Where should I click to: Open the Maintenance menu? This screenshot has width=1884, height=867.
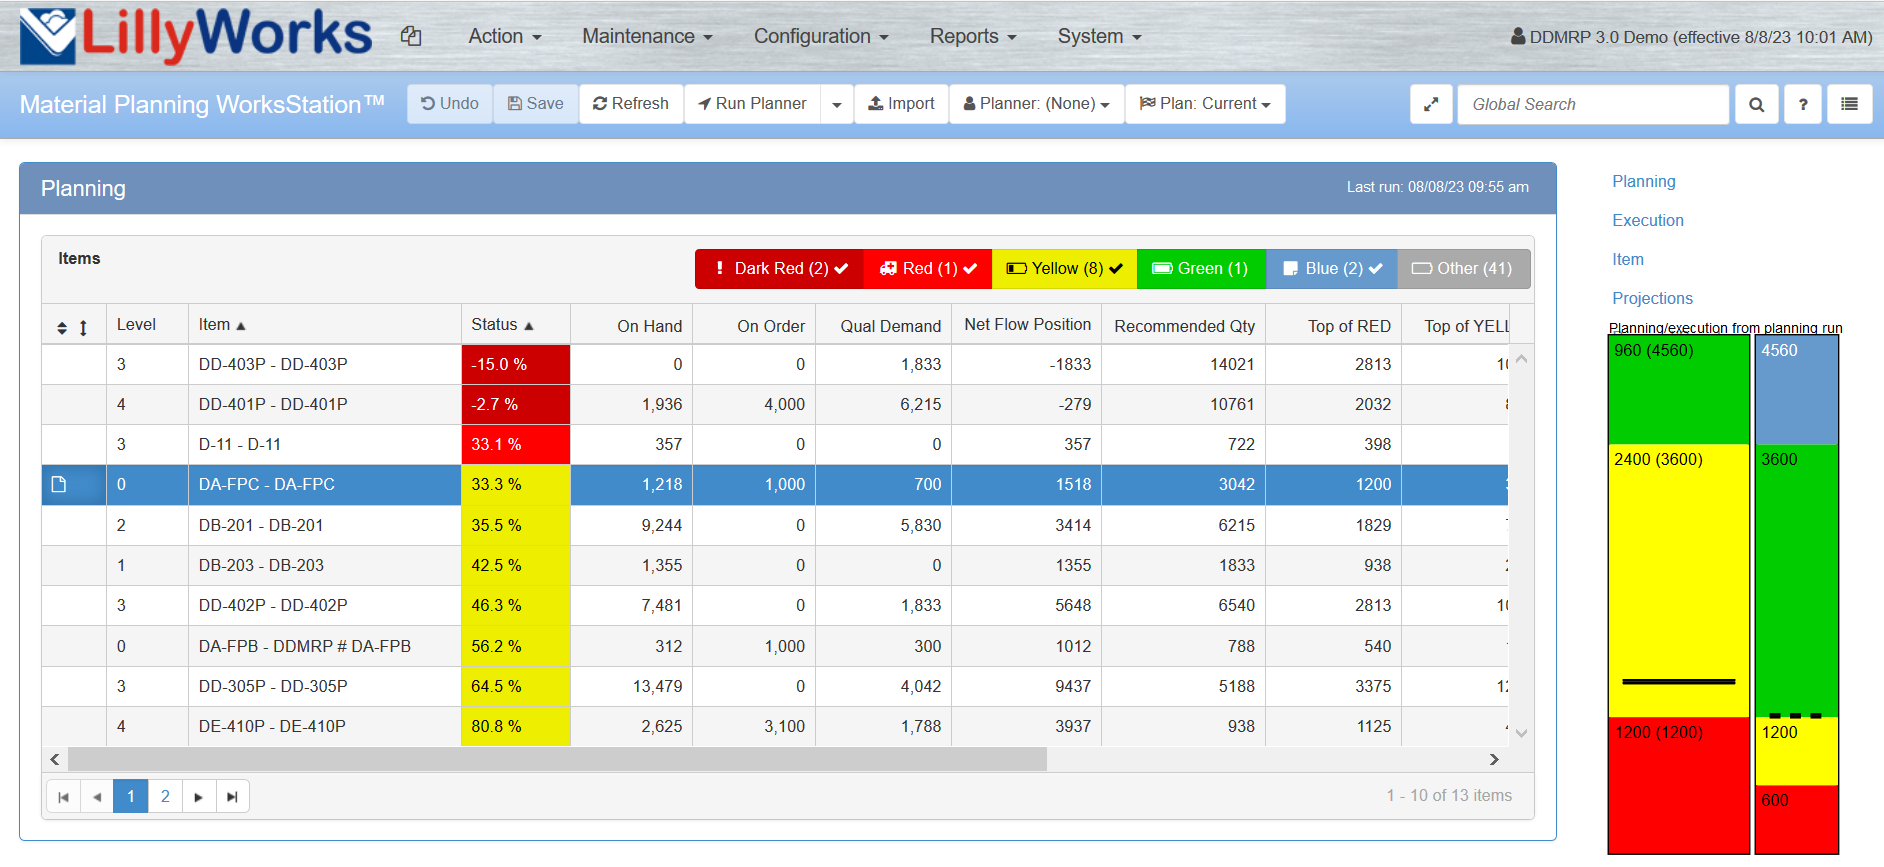coord(647,36)
